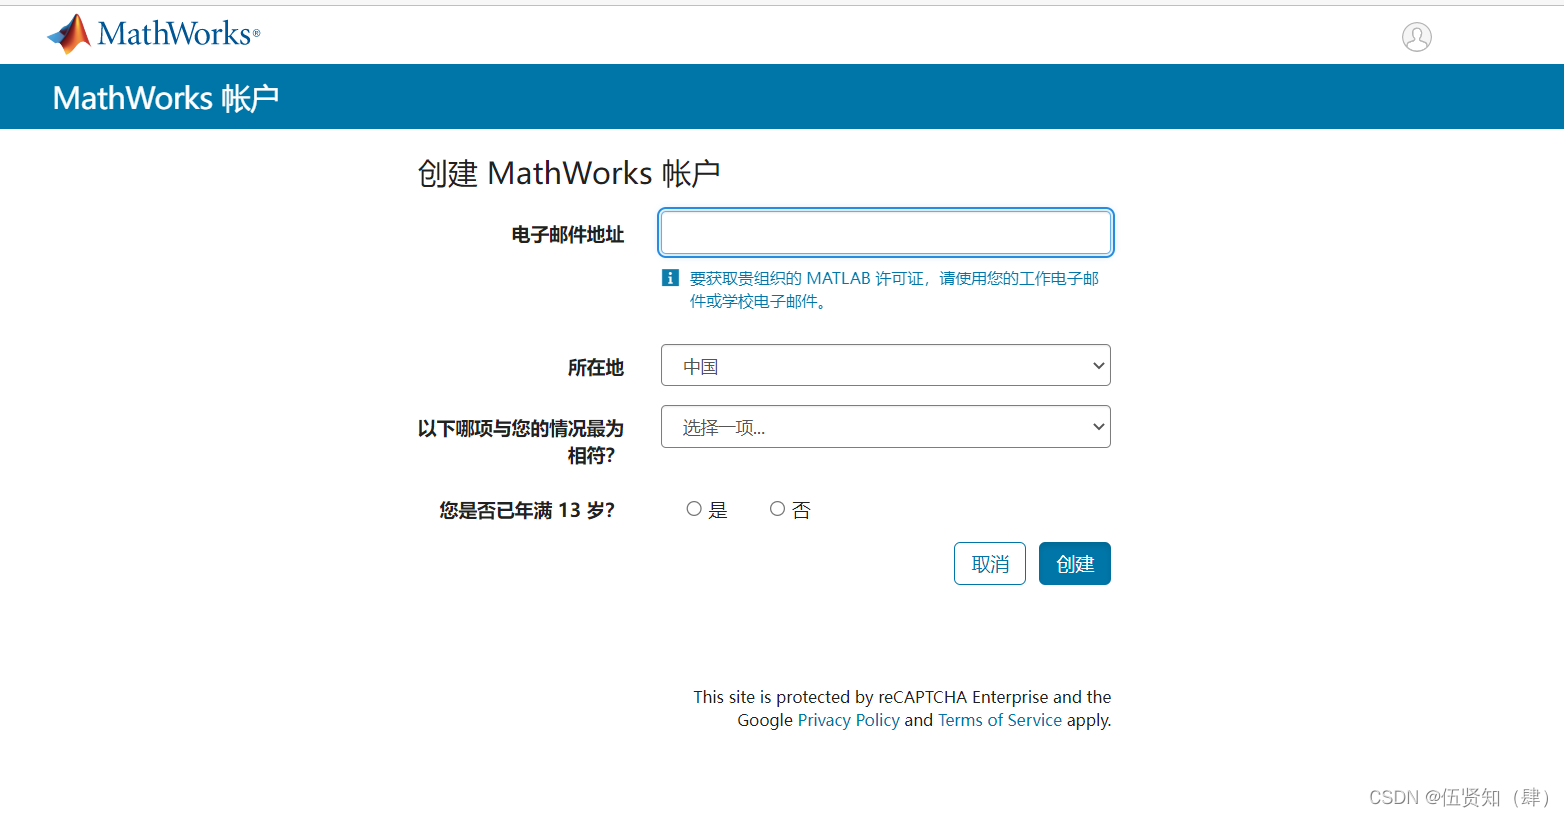Click the 您是否已年满 13 岁? label
Screen dimensions: 1564x817
[527, 510]
